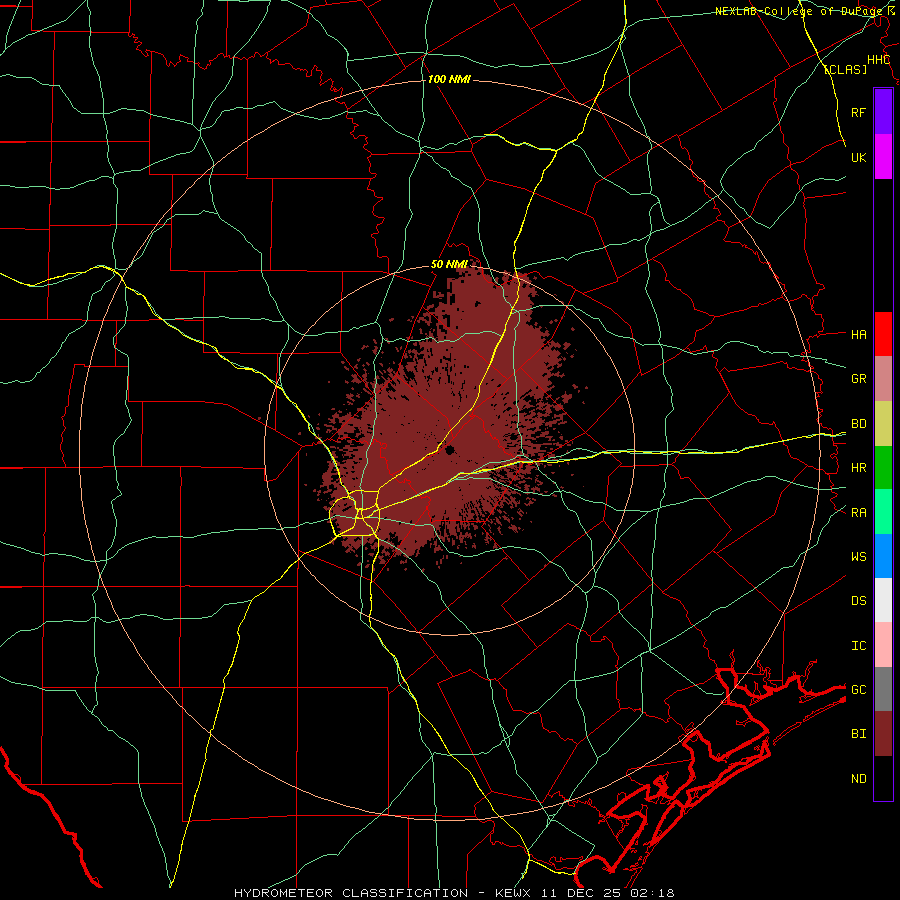Select the DS white legend swatch

pos(883,600)
